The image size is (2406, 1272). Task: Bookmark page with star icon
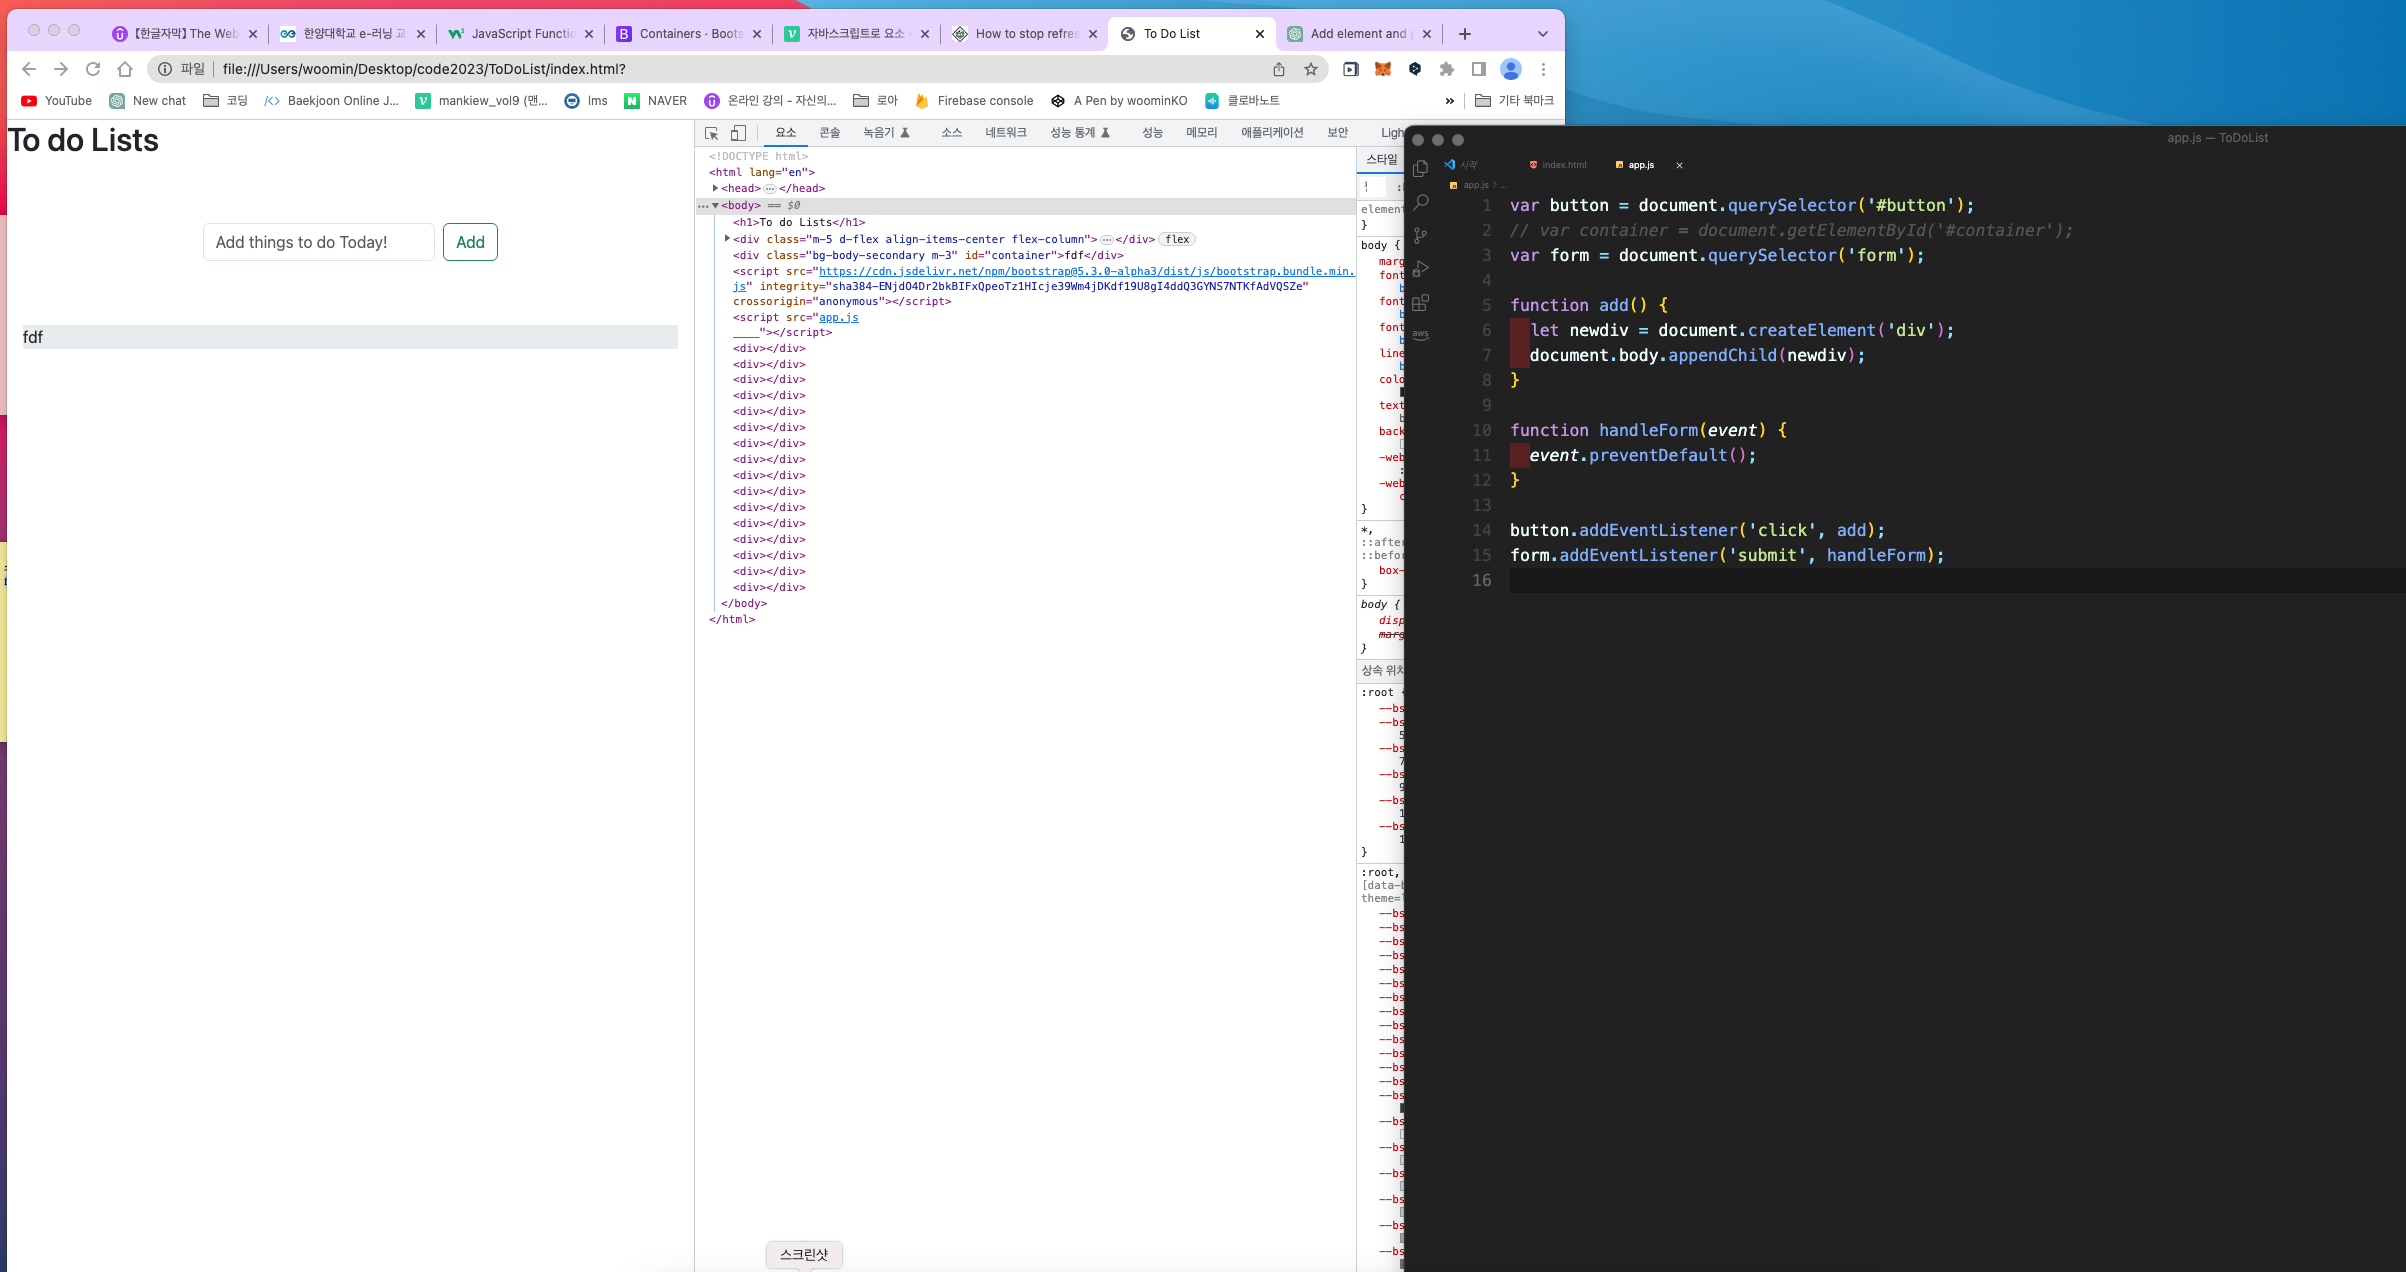coord(1310,69)
